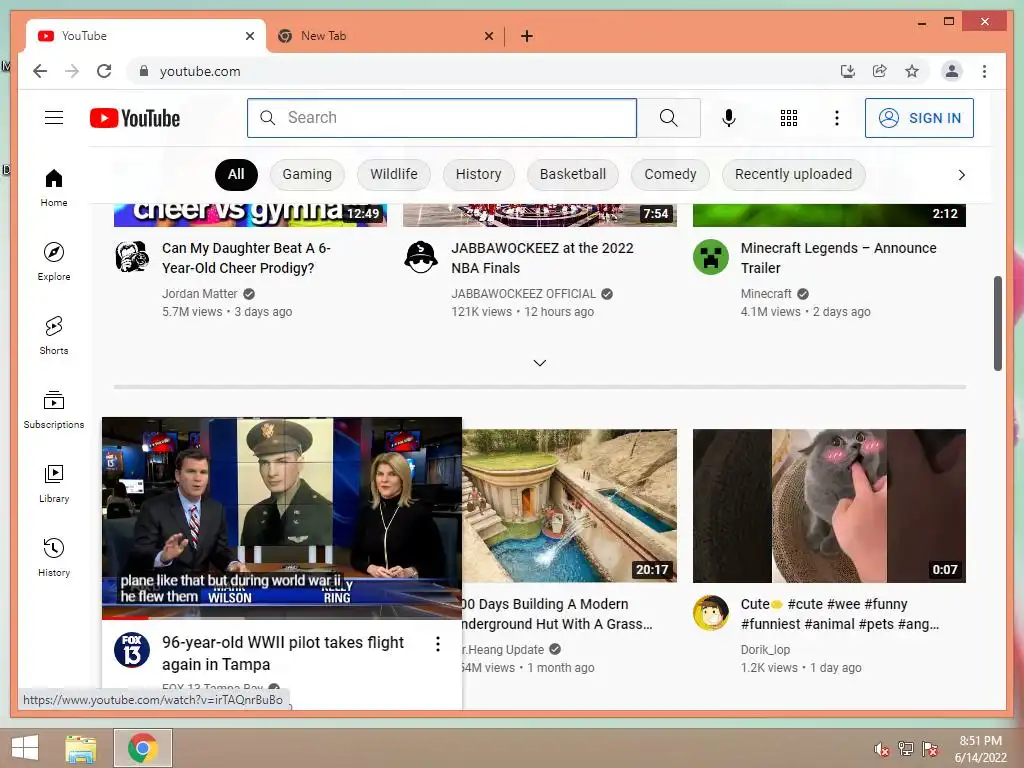Close the YouTube browser tab
Screen dimensions: 1024x768
tap(249, 36)
